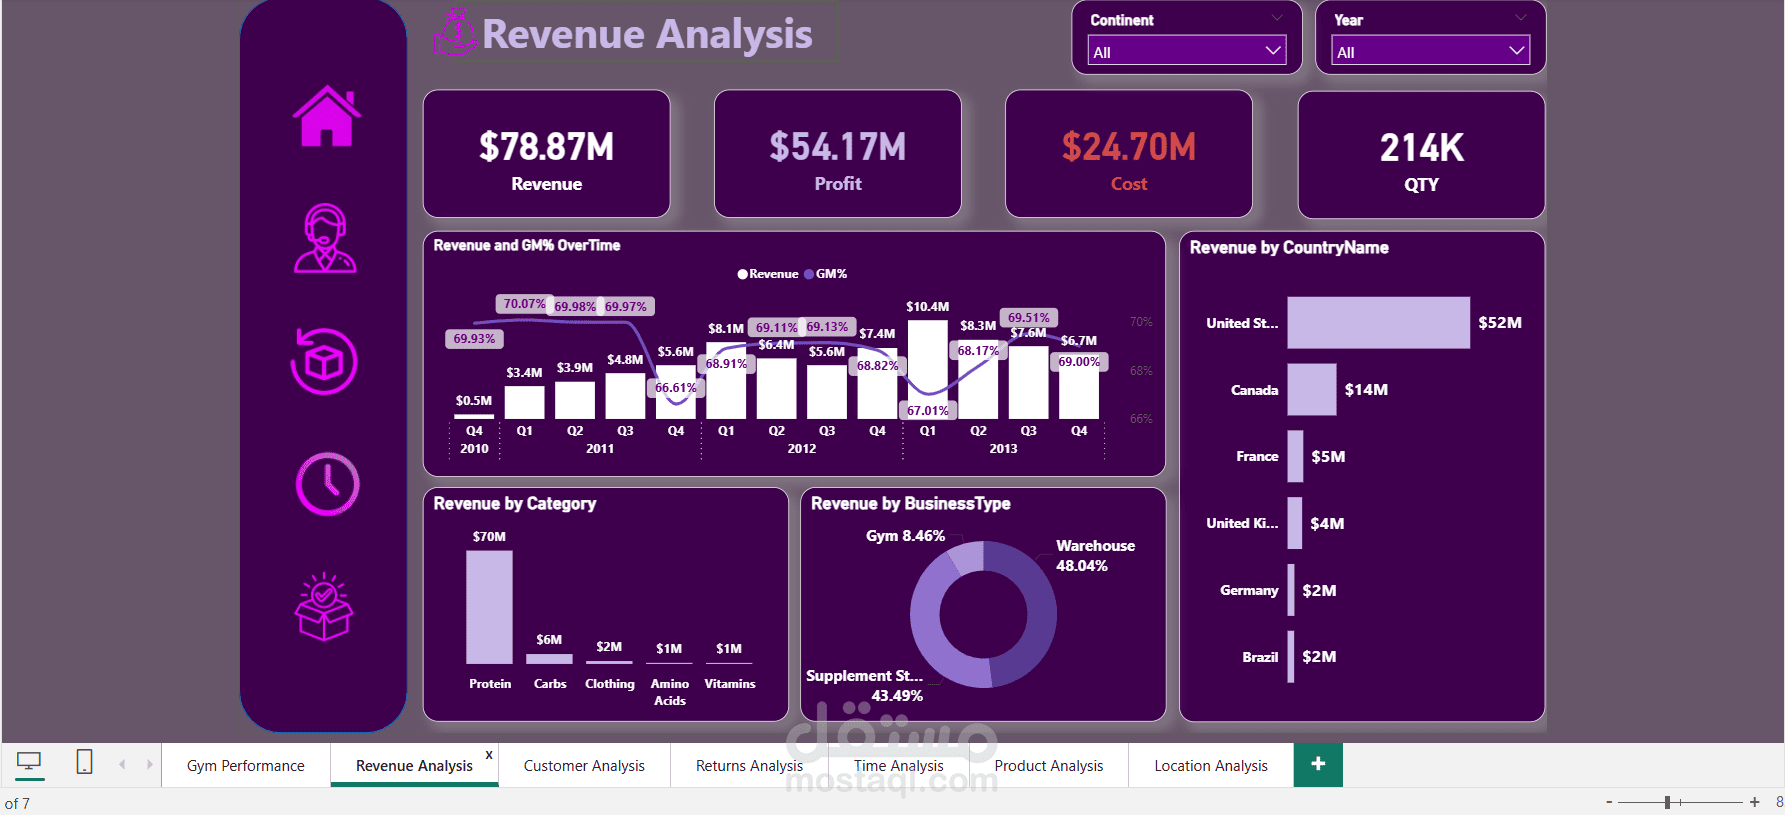This screenshot has height=815, width=1785.
Task: Click the 2011 year axis label
Action: click(600, 449)
